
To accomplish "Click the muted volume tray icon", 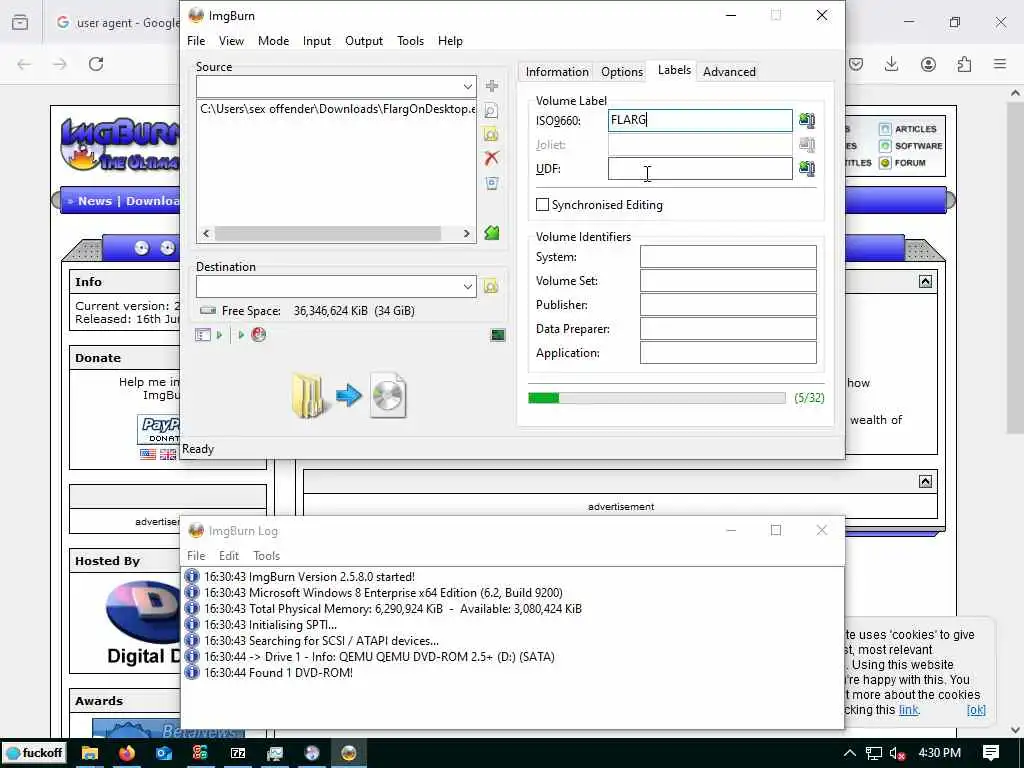I will (x=898, y=753).
